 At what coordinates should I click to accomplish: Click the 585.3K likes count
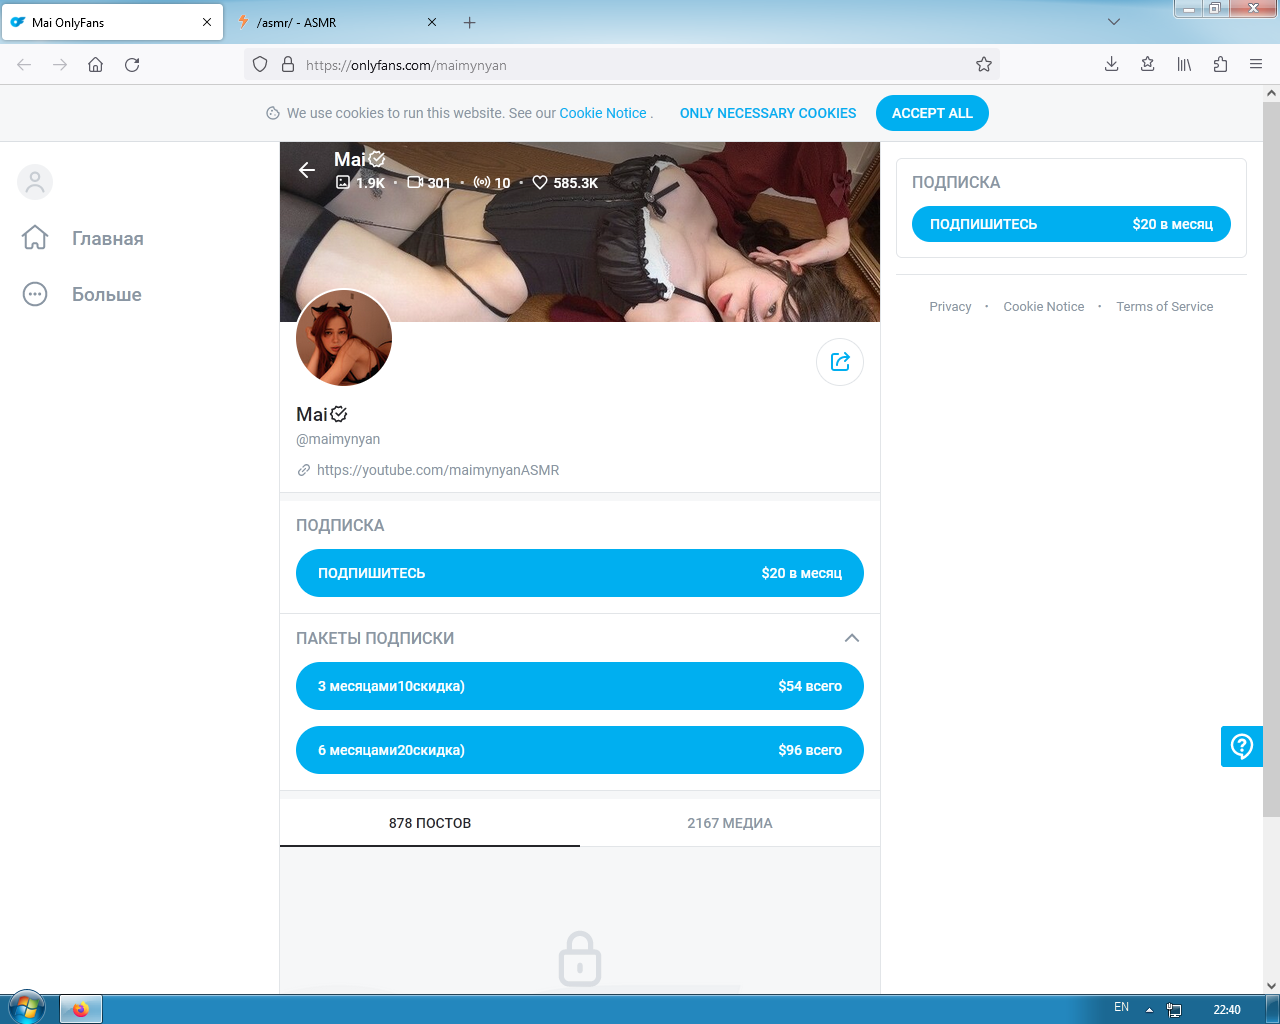(x=565, y=183)
